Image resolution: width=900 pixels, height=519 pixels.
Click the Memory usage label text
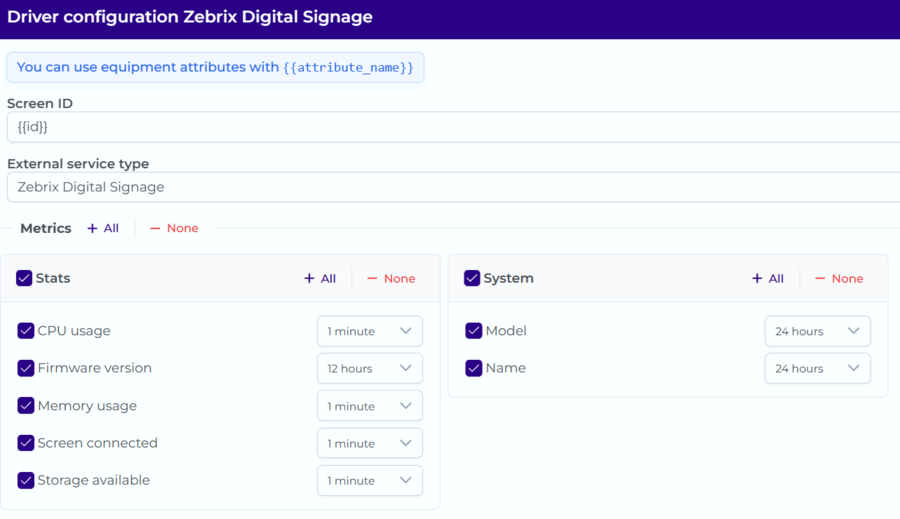(x=87, y=406)
